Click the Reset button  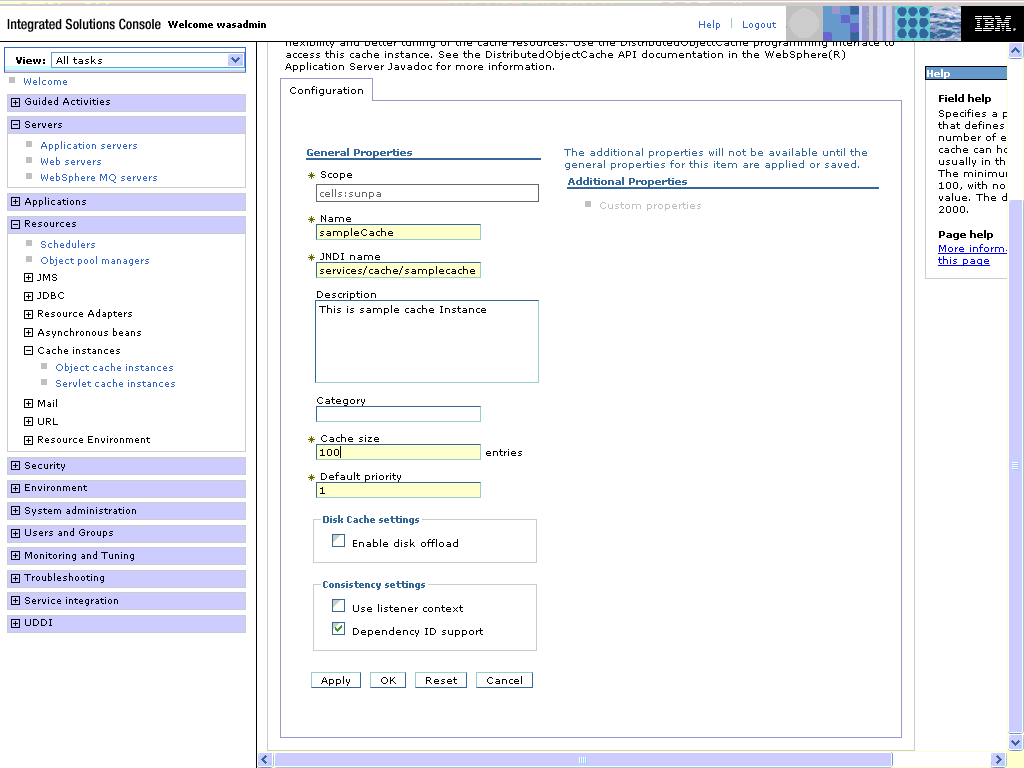[x=441, y=680]
